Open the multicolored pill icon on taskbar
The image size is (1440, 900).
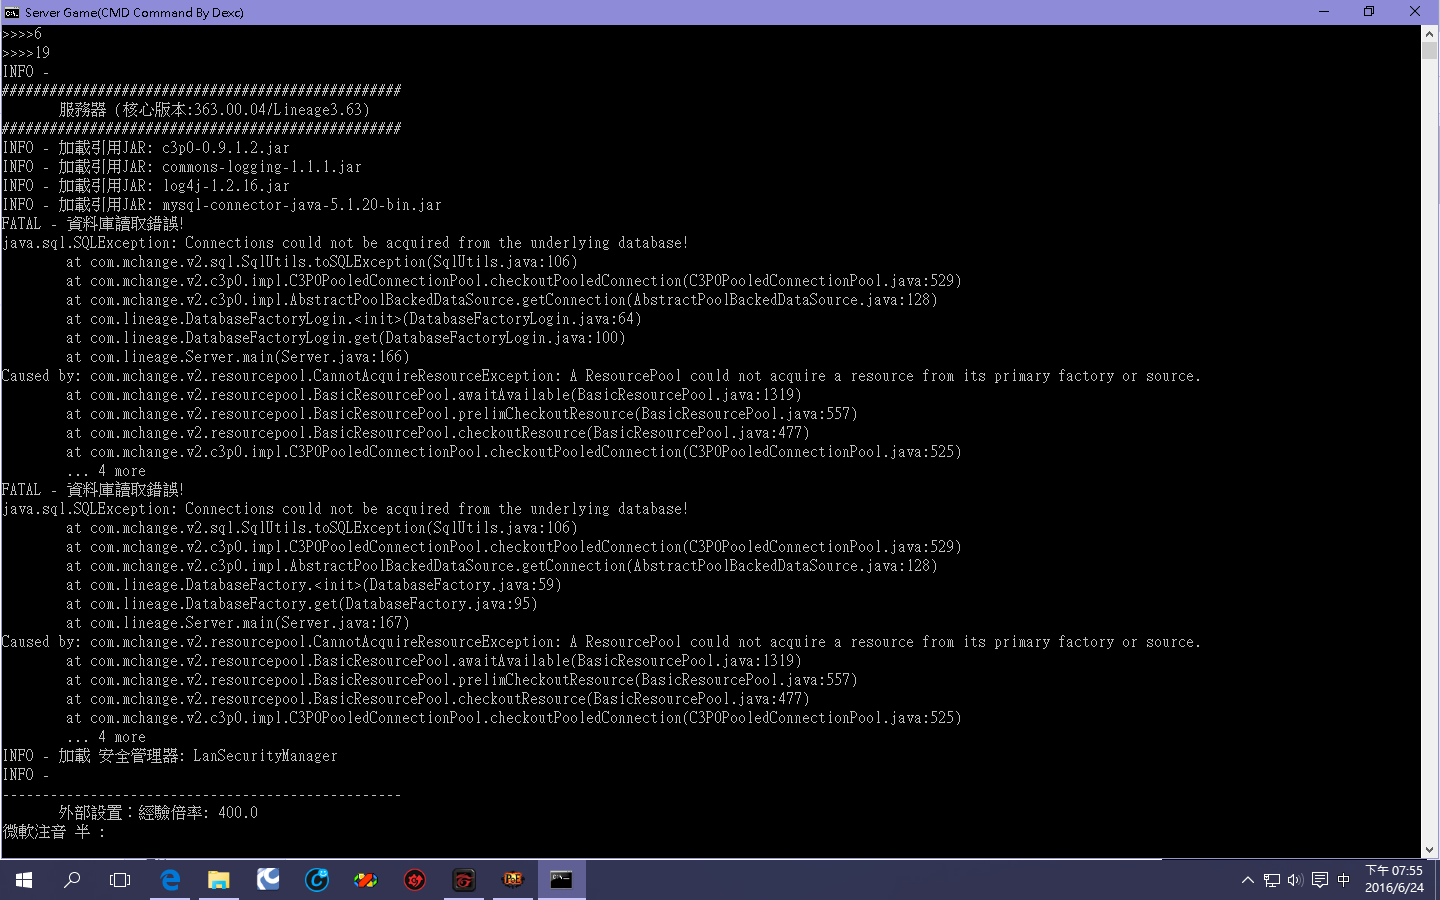pos(365,880)
